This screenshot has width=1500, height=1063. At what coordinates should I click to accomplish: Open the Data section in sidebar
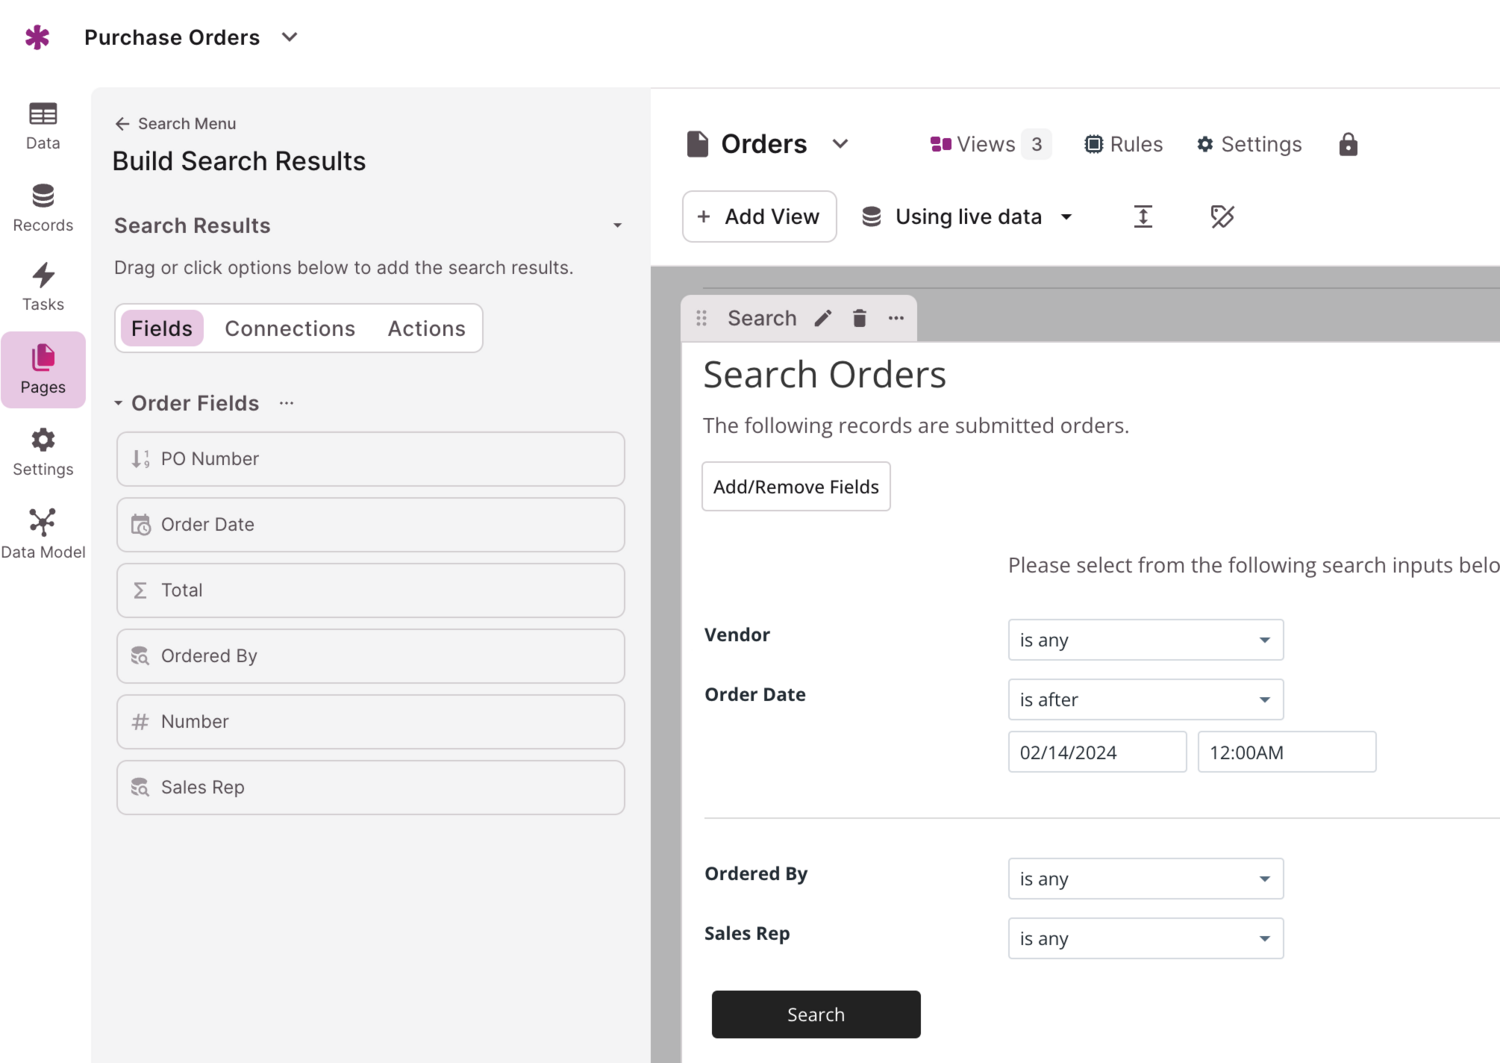click(43, 126)
